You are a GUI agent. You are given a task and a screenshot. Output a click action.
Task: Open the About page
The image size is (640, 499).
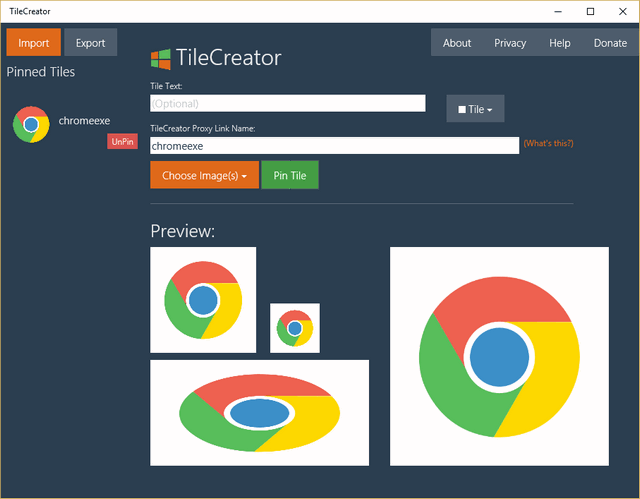point(457,43)
